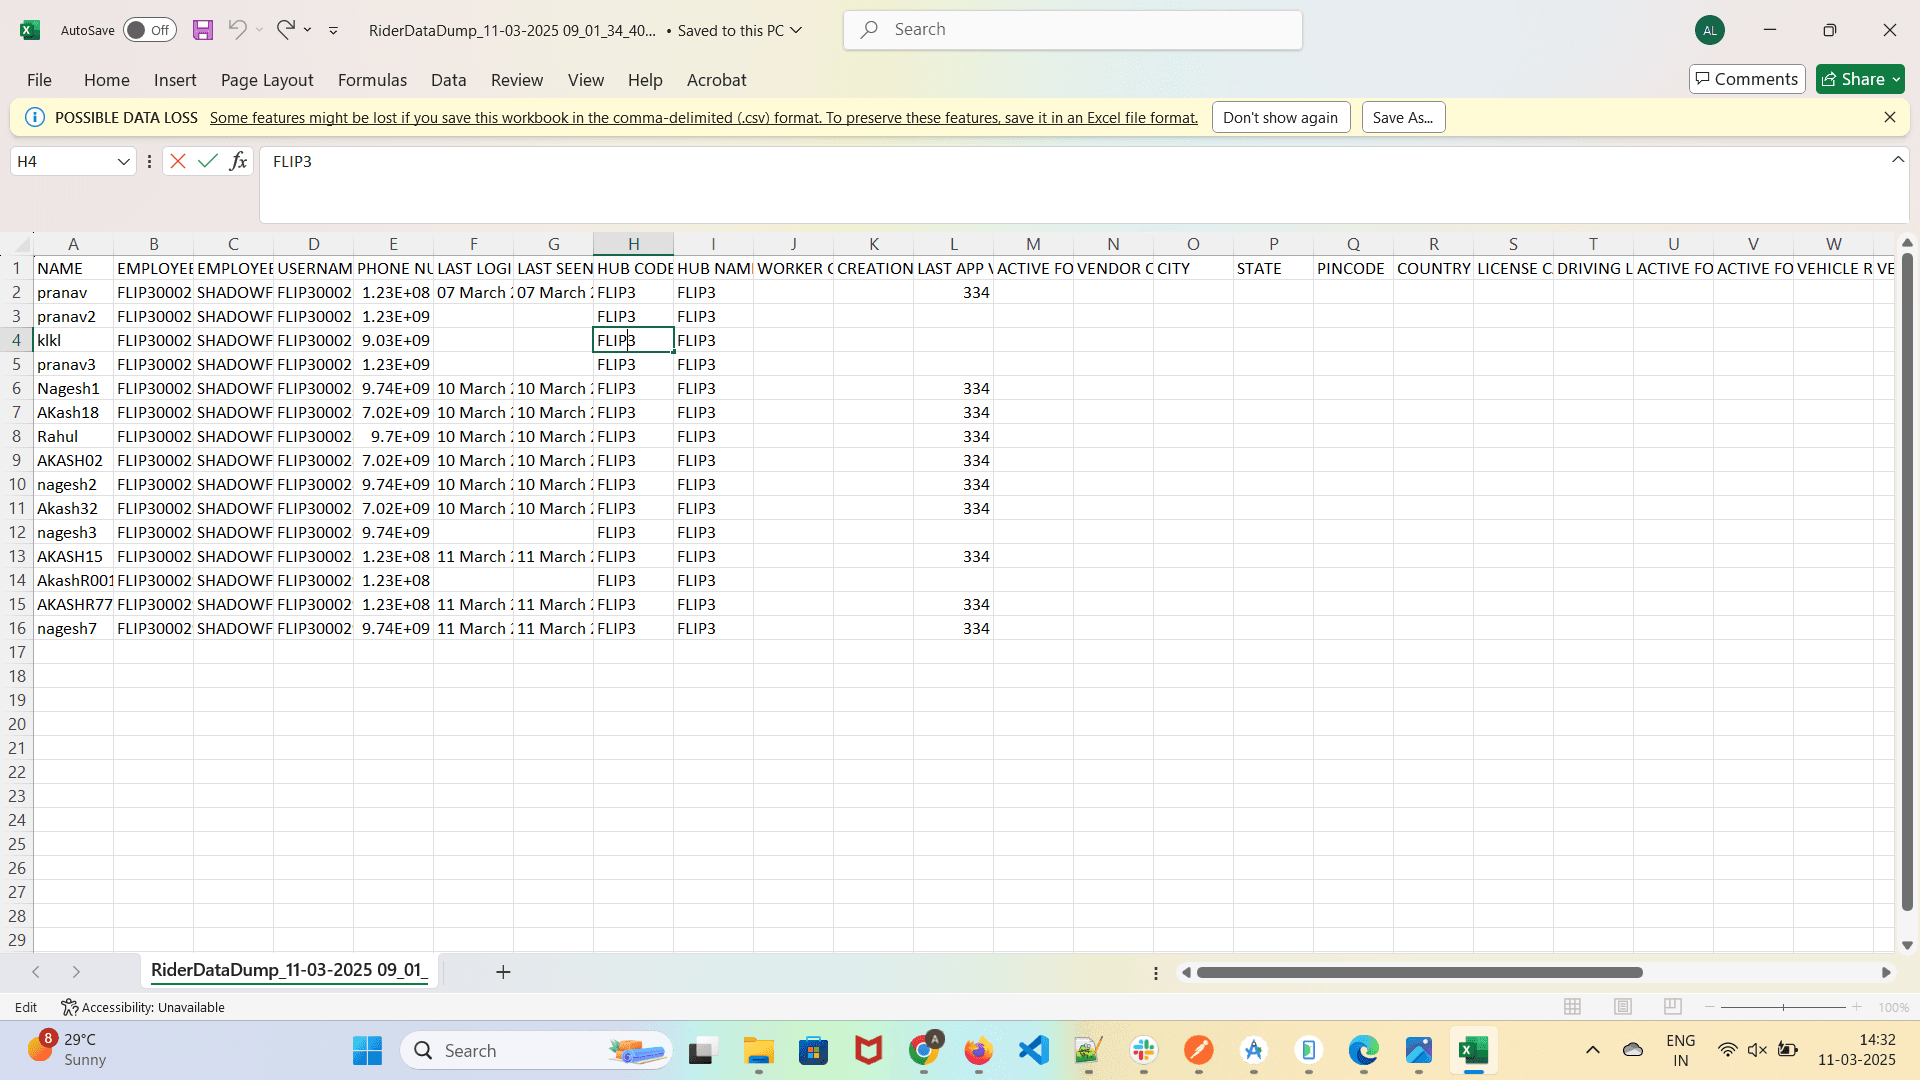Expand the Name Box dropdown arrow
Image resolution: width=1920 pixels, height=1080 pixels.
(x=124, y=162)
